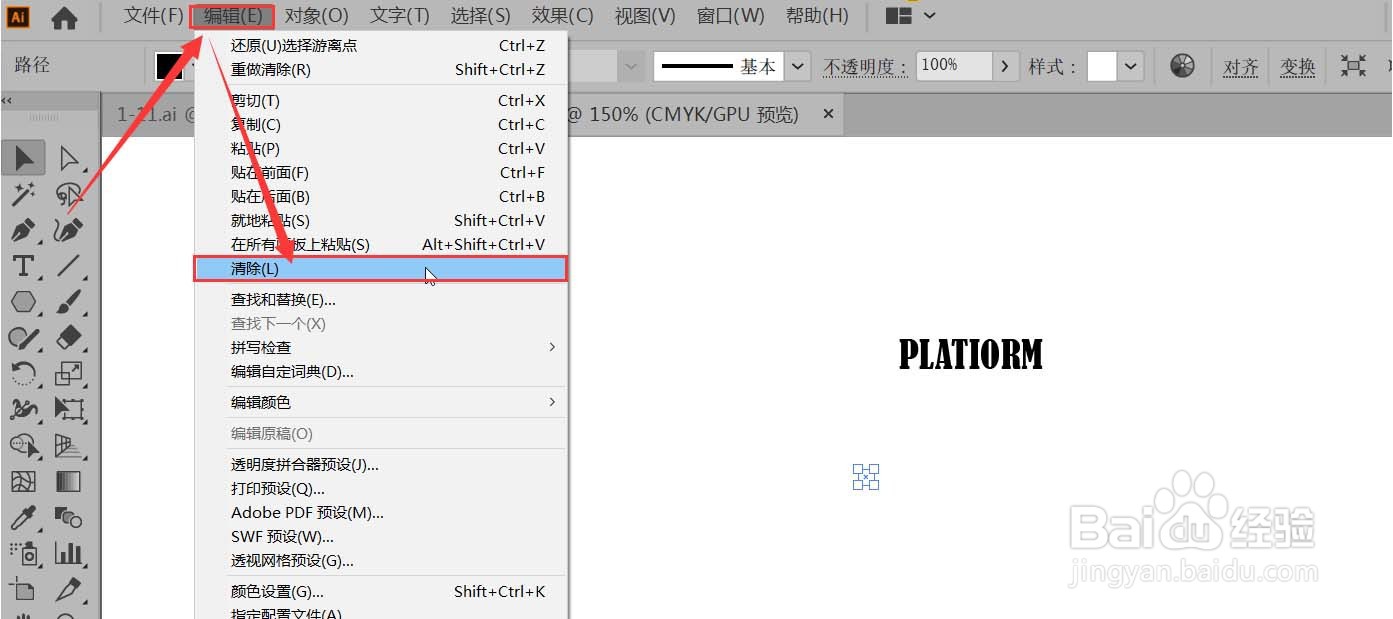Close the 150% (CMYK/GPU 预览) tab

coord(828,114)
